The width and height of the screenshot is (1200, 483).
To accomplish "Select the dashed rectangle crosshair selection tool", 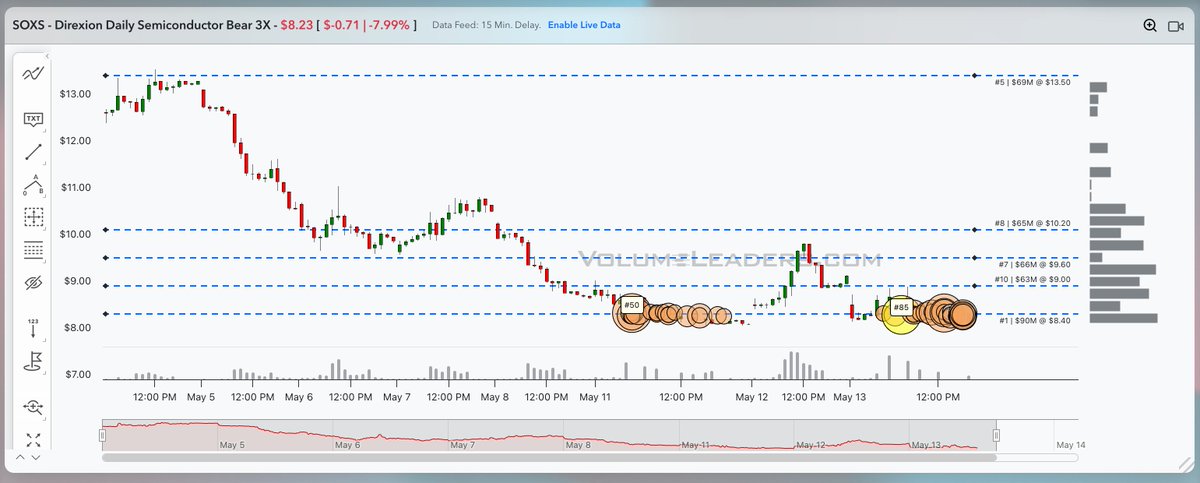I will tap(34, 217).
